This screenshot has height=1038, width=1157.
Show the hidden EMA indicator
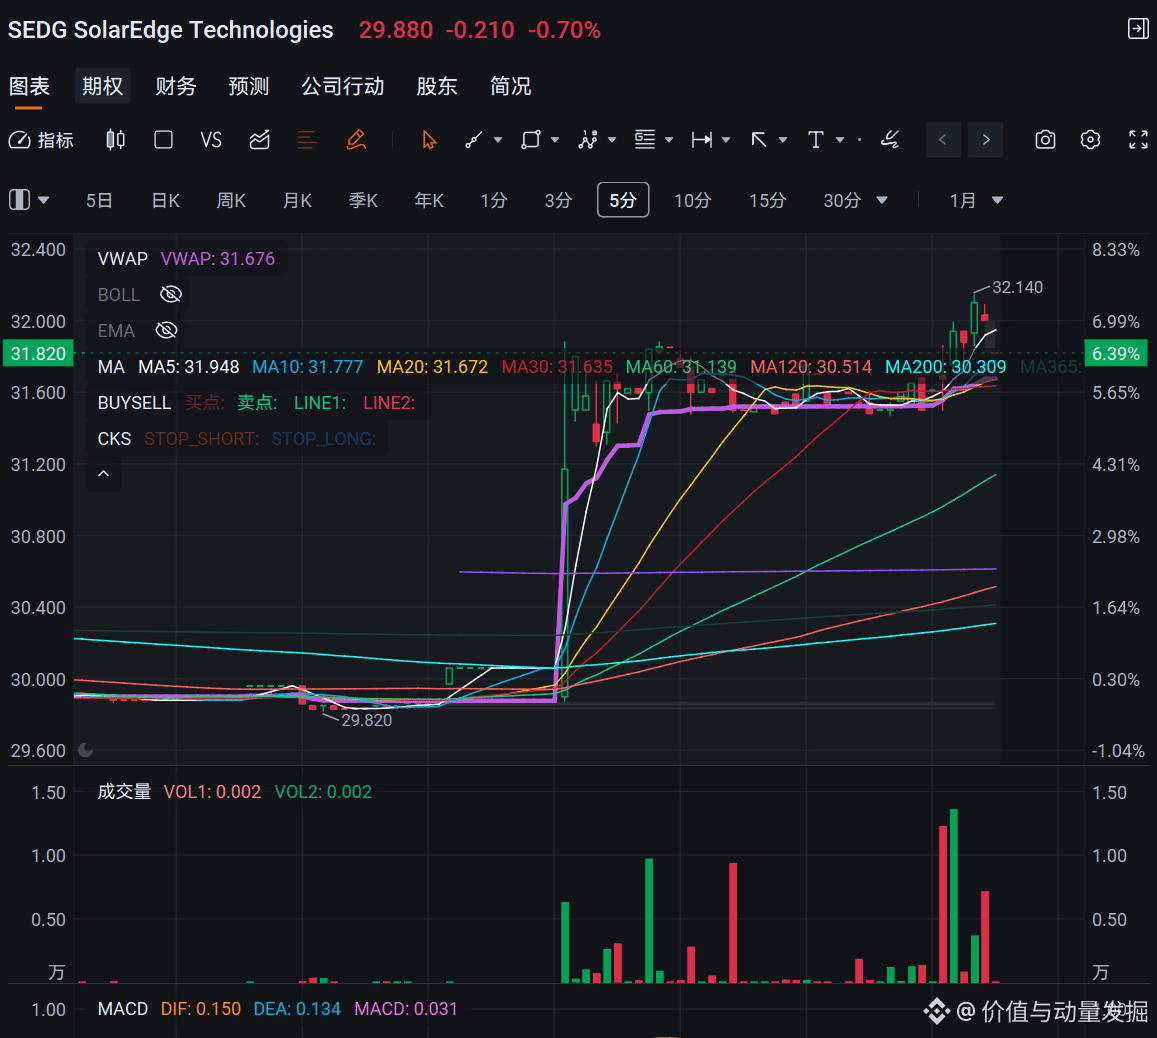pyautogui.click(x=167, y=331)
